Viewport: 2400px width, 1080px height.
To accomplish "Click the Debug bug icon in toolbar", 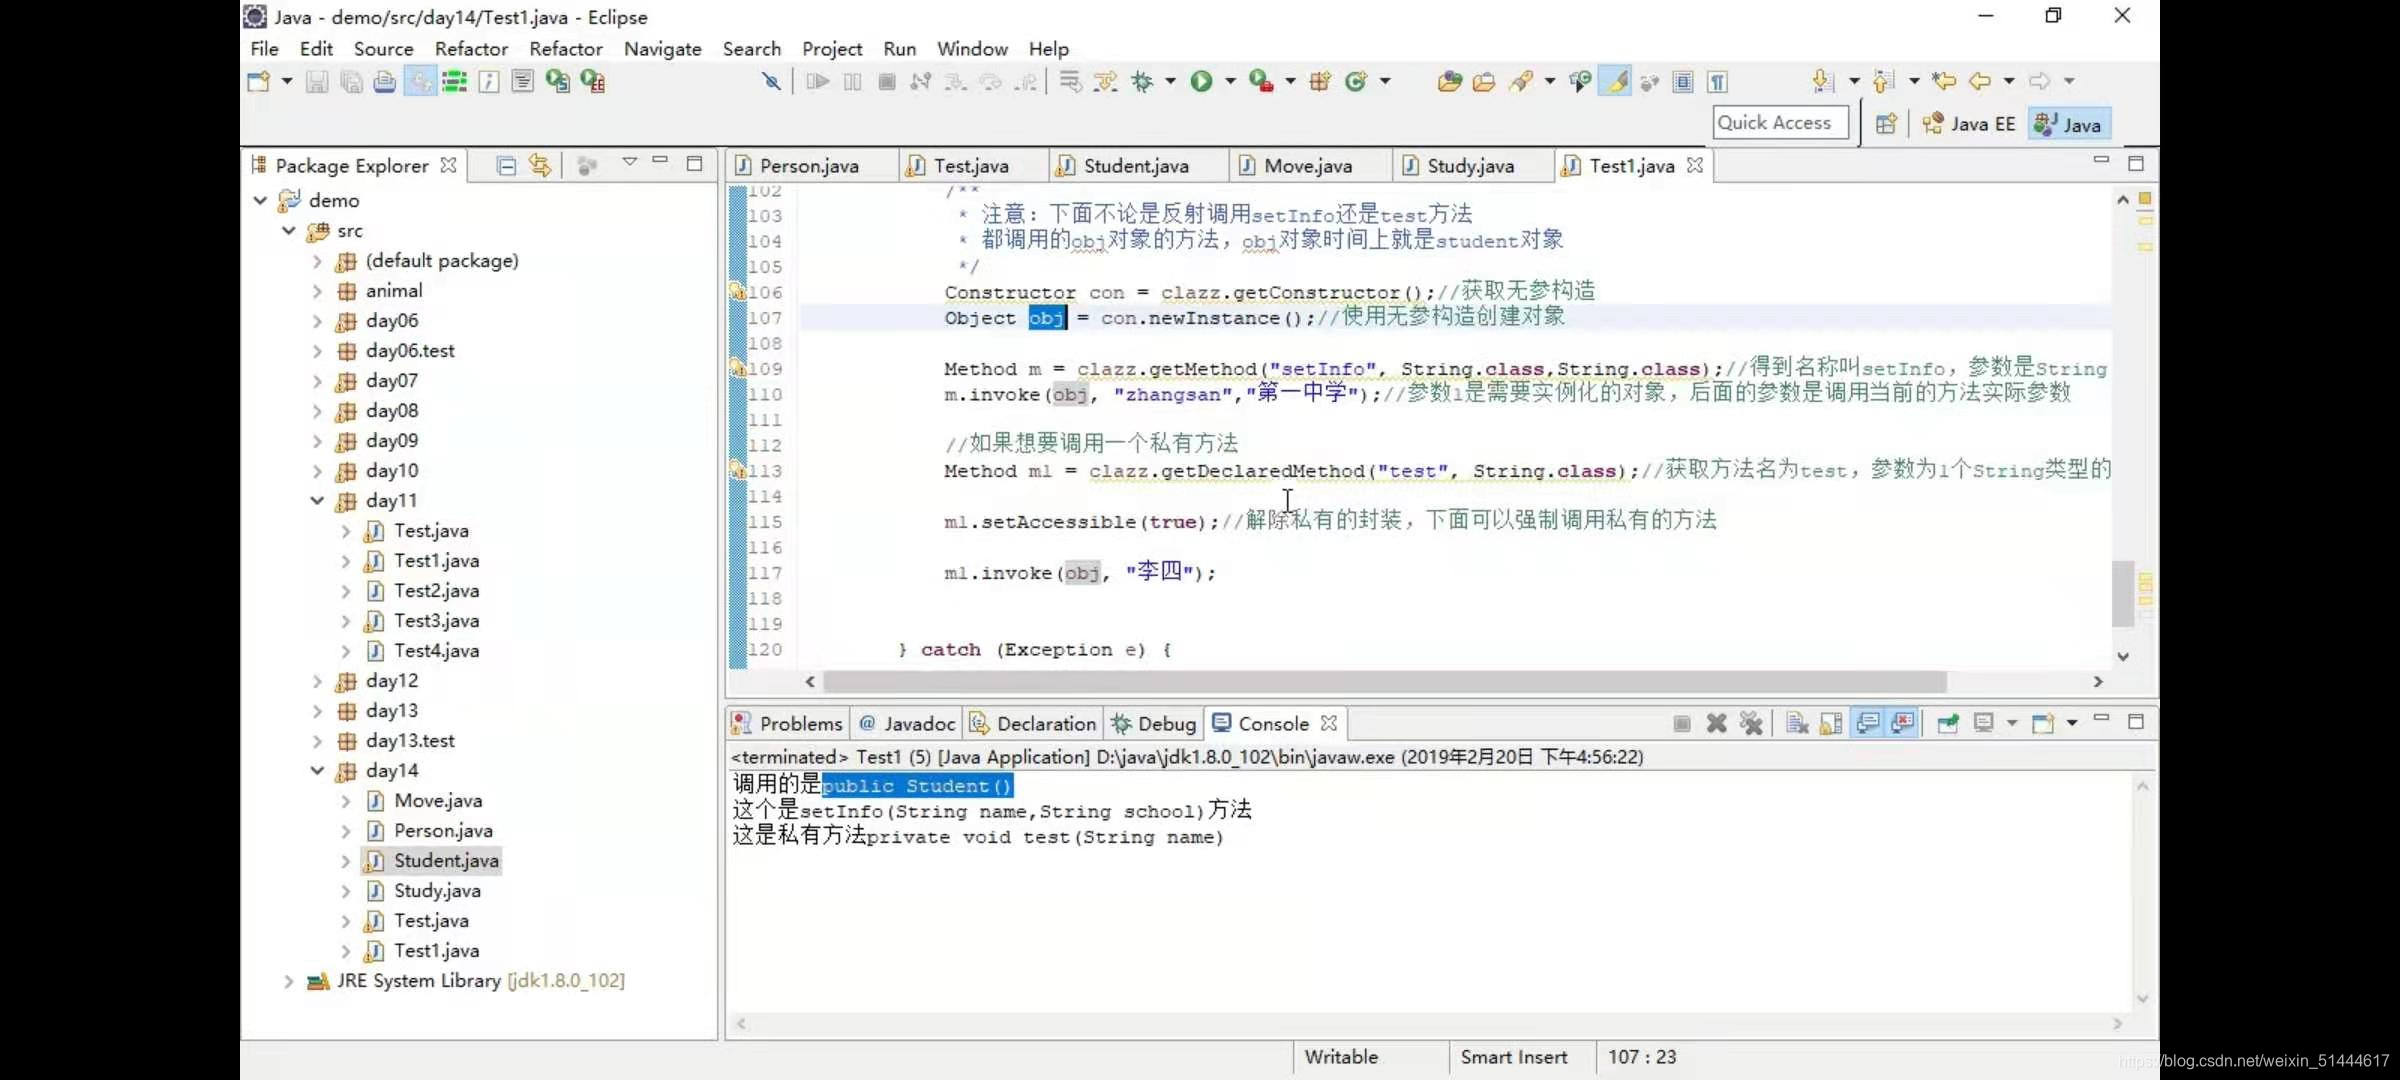I will 1142,82.
